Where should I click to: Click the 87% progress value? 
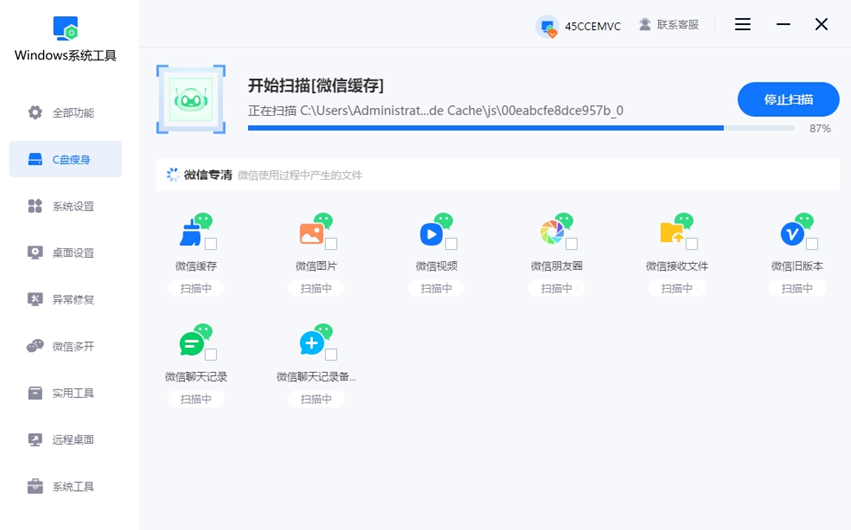pyautogui.click(x=820, y=129)
